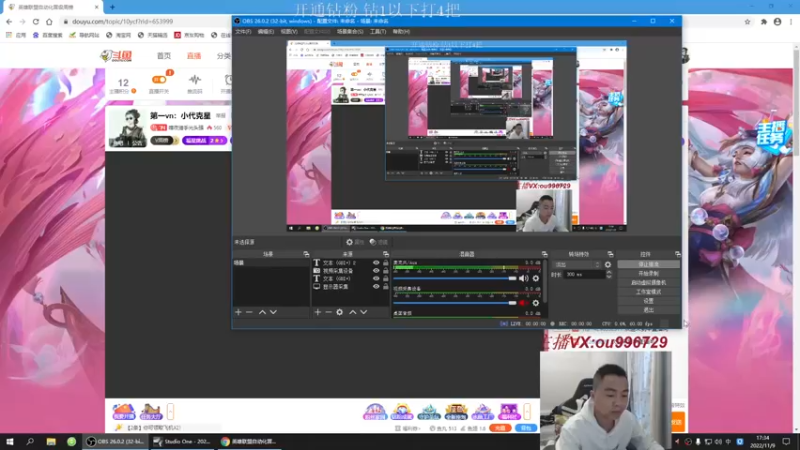Pop out the Scenes dock with its float icon
This screenshot has width=800, height=450.
pos(306,254)
